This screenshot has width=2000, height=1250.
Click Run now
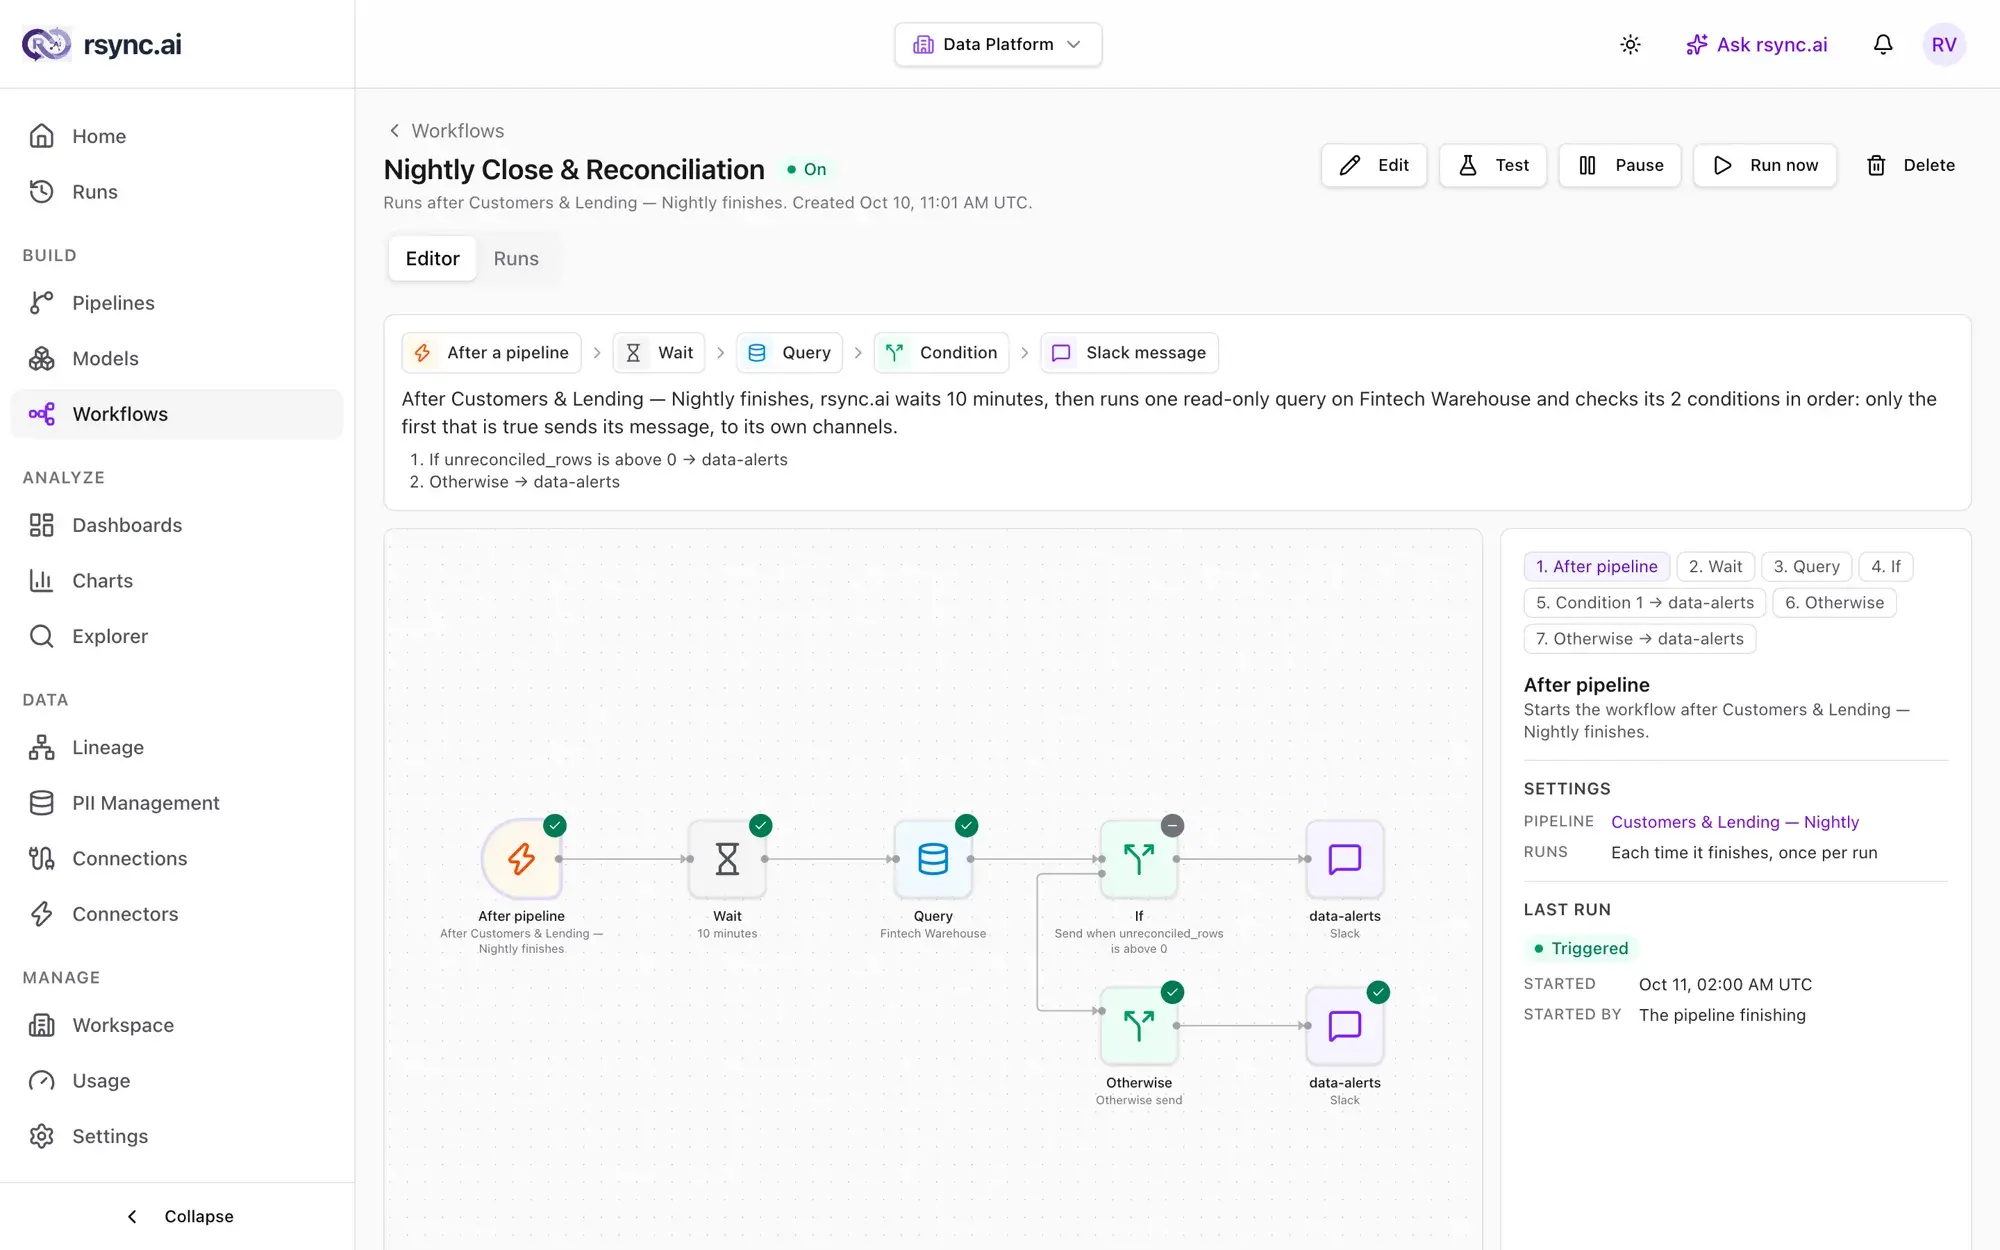point(1765,165)
